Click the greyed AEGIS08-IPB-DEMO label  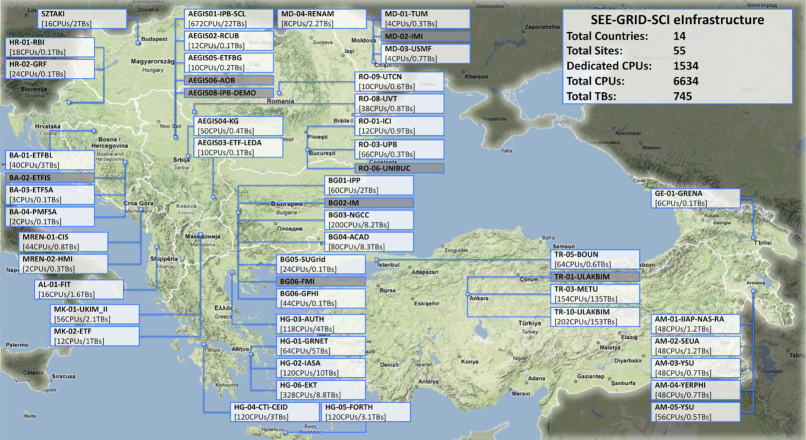click(229, 93)
